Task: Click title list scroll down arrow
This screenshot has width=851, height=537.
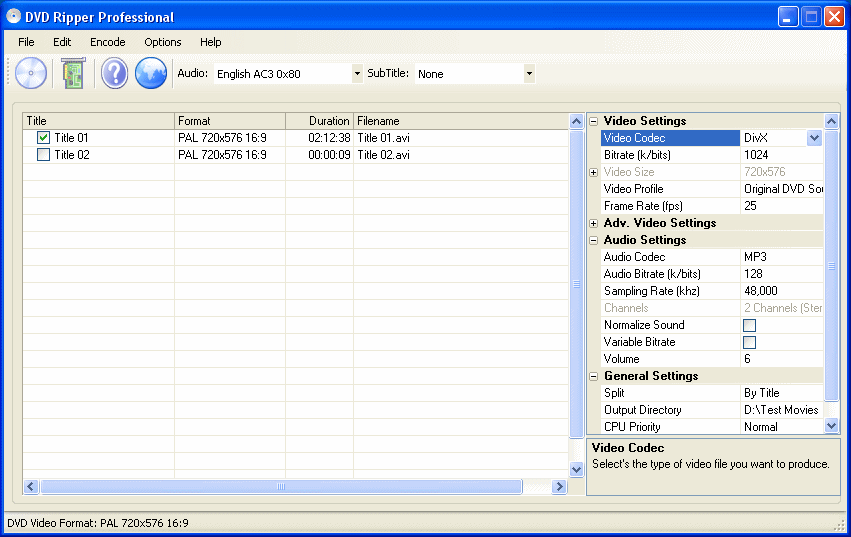Action: [576, 470]
